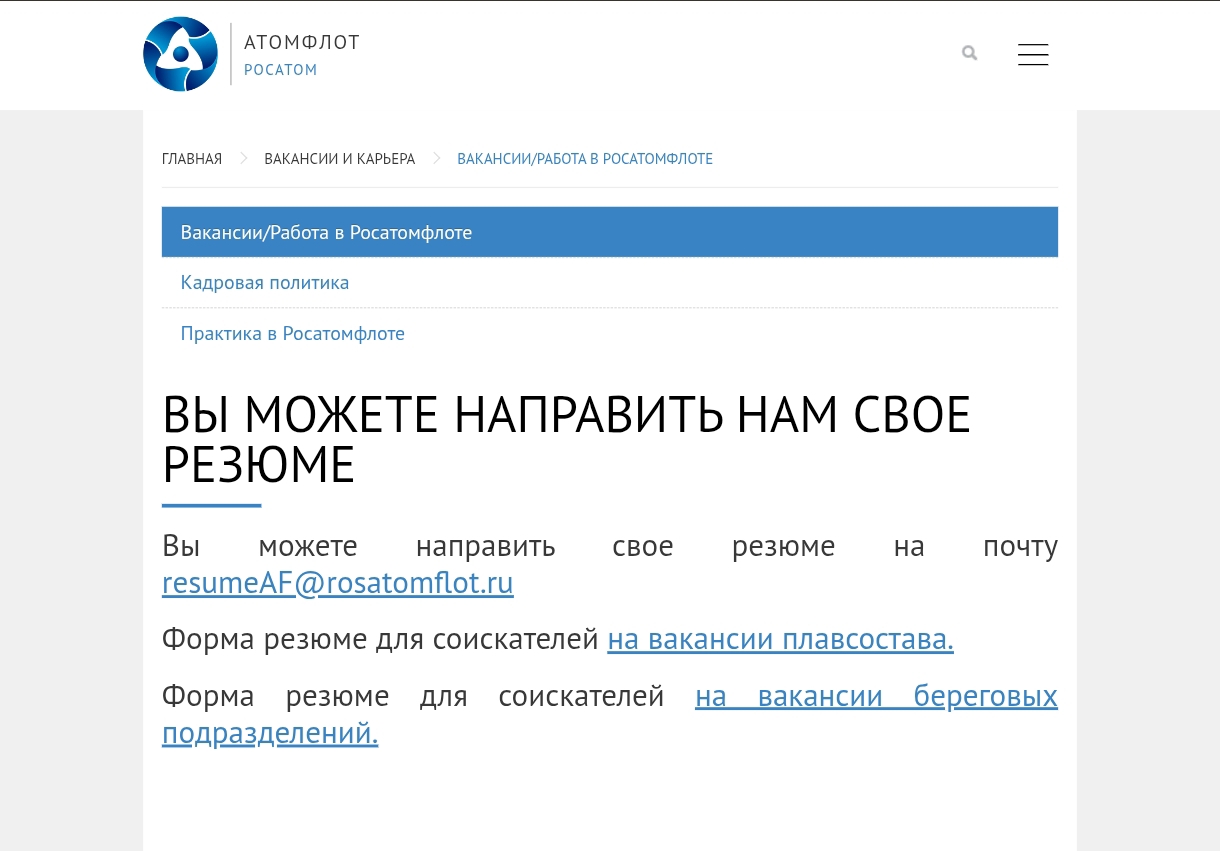The width and height of the screenshot is (1220, 851).
Task: Click ВАКАНСИИ/РАБОТА В РОСАТОМФЛОТЕ breadcrumb
Action: point(585,159)
